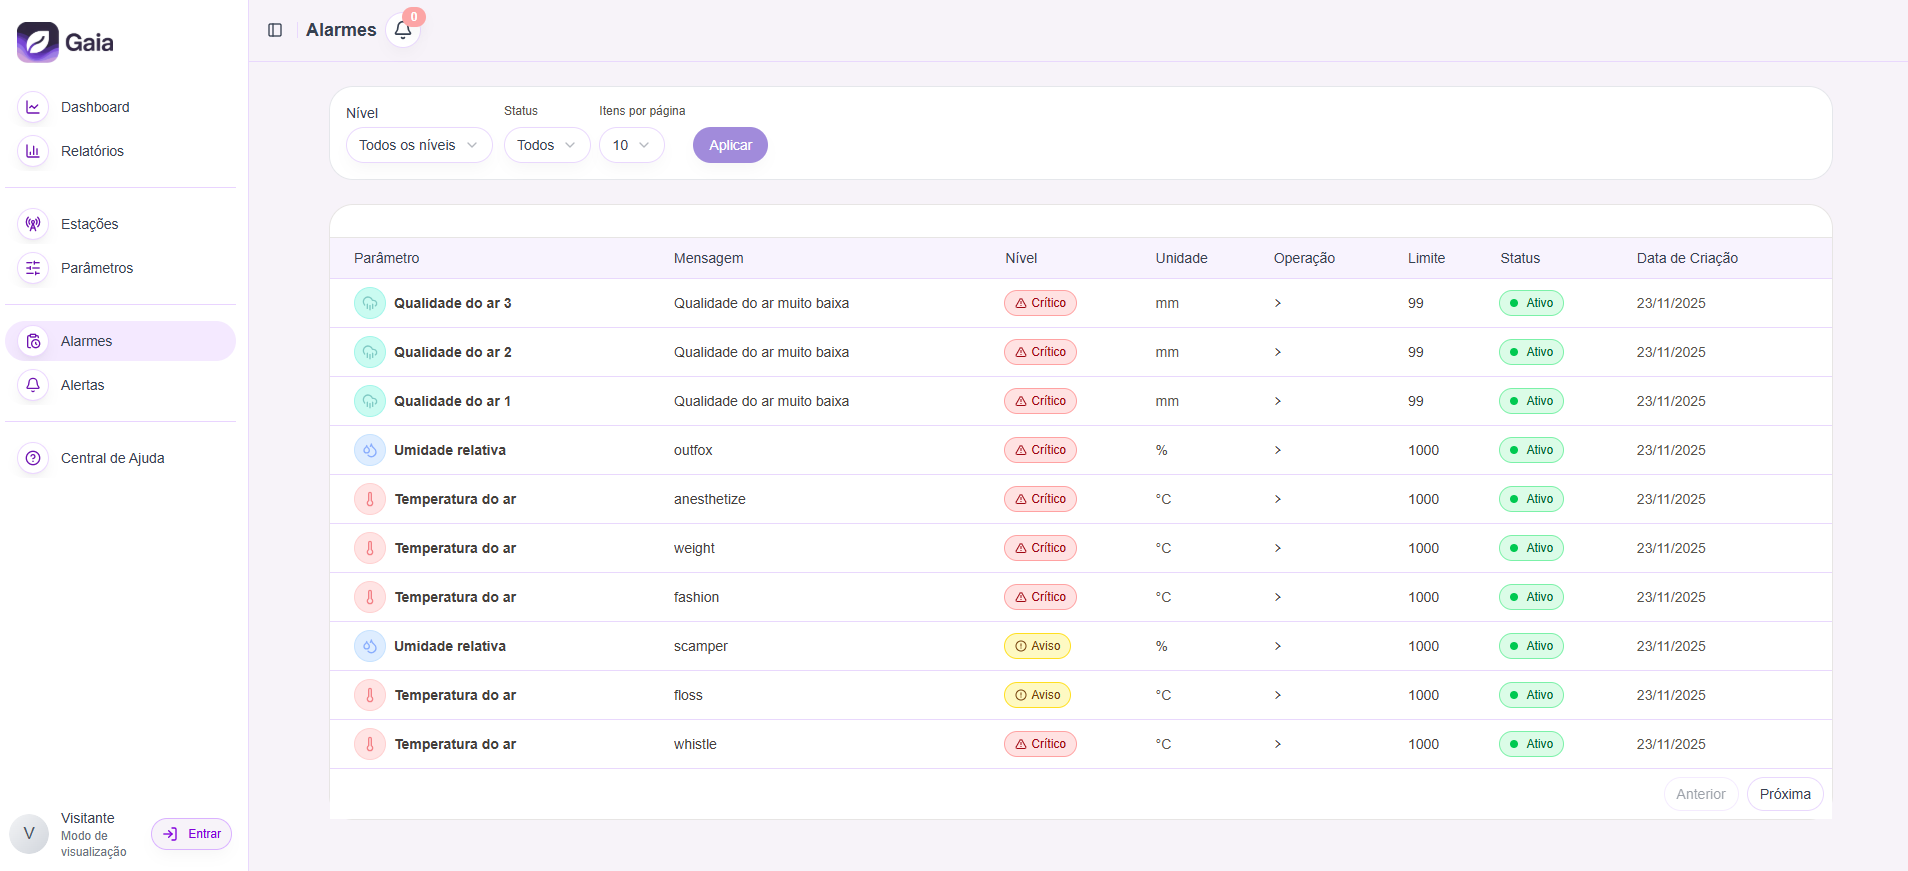Go to Relatórios in sidebar

point(92,151)
